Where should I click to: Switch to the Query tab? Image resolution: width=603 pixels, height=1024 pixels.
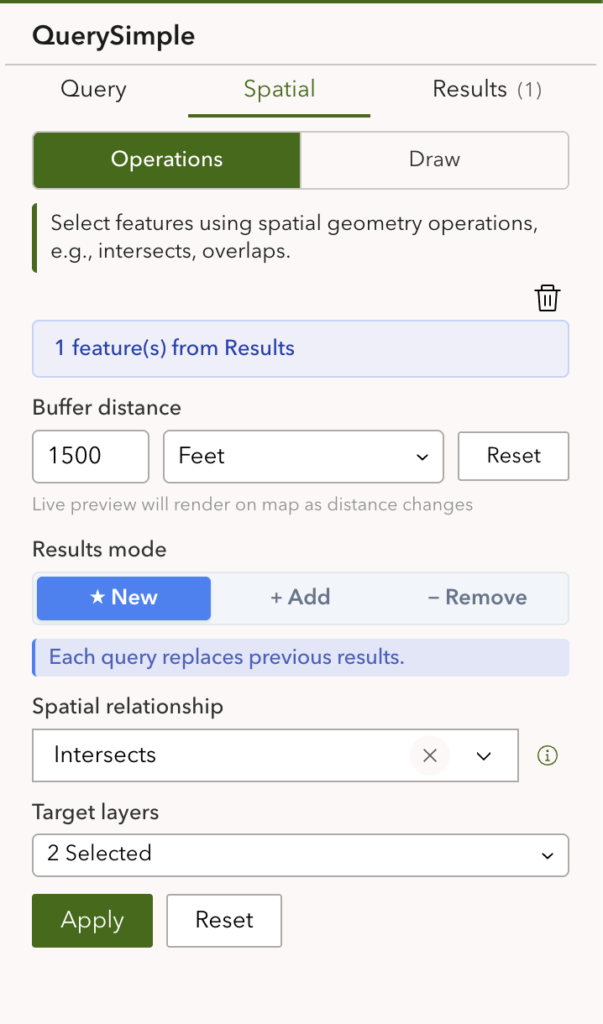(94, 90)
